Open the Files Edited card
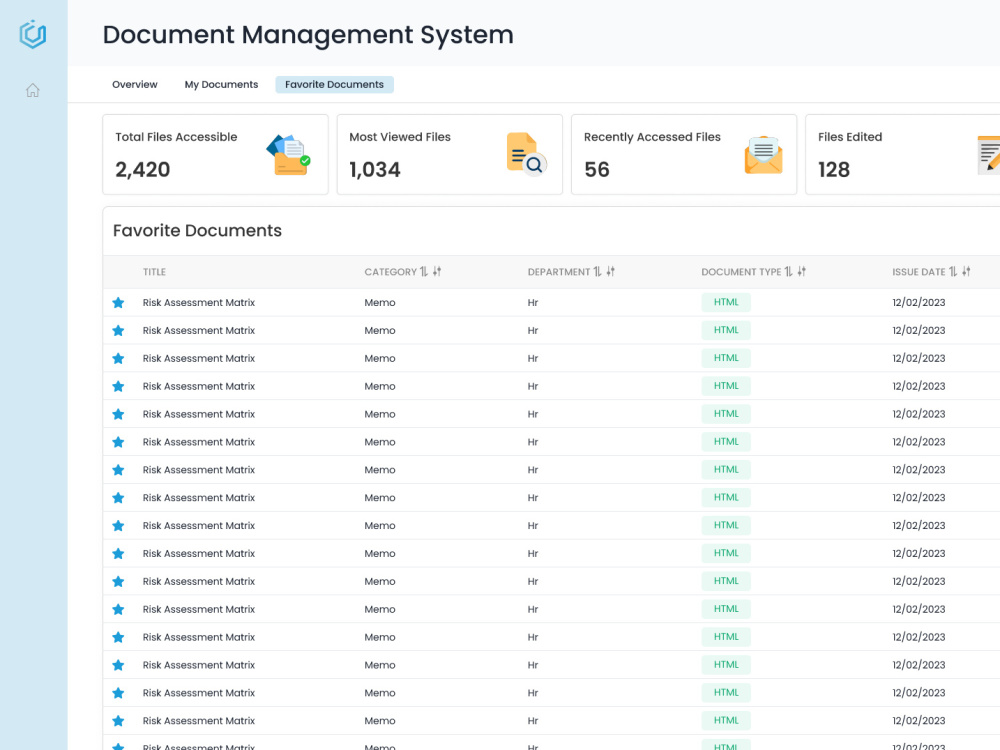This screenshot has height=750, width=1000. (x=902, y=154)
